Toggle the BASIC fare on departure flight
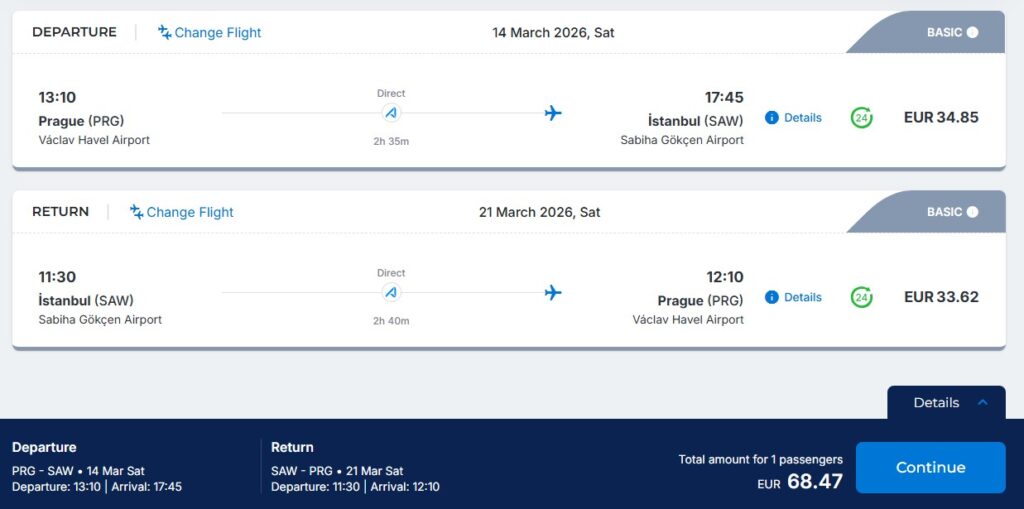The image size is (1024, 509). pos(972,32)
